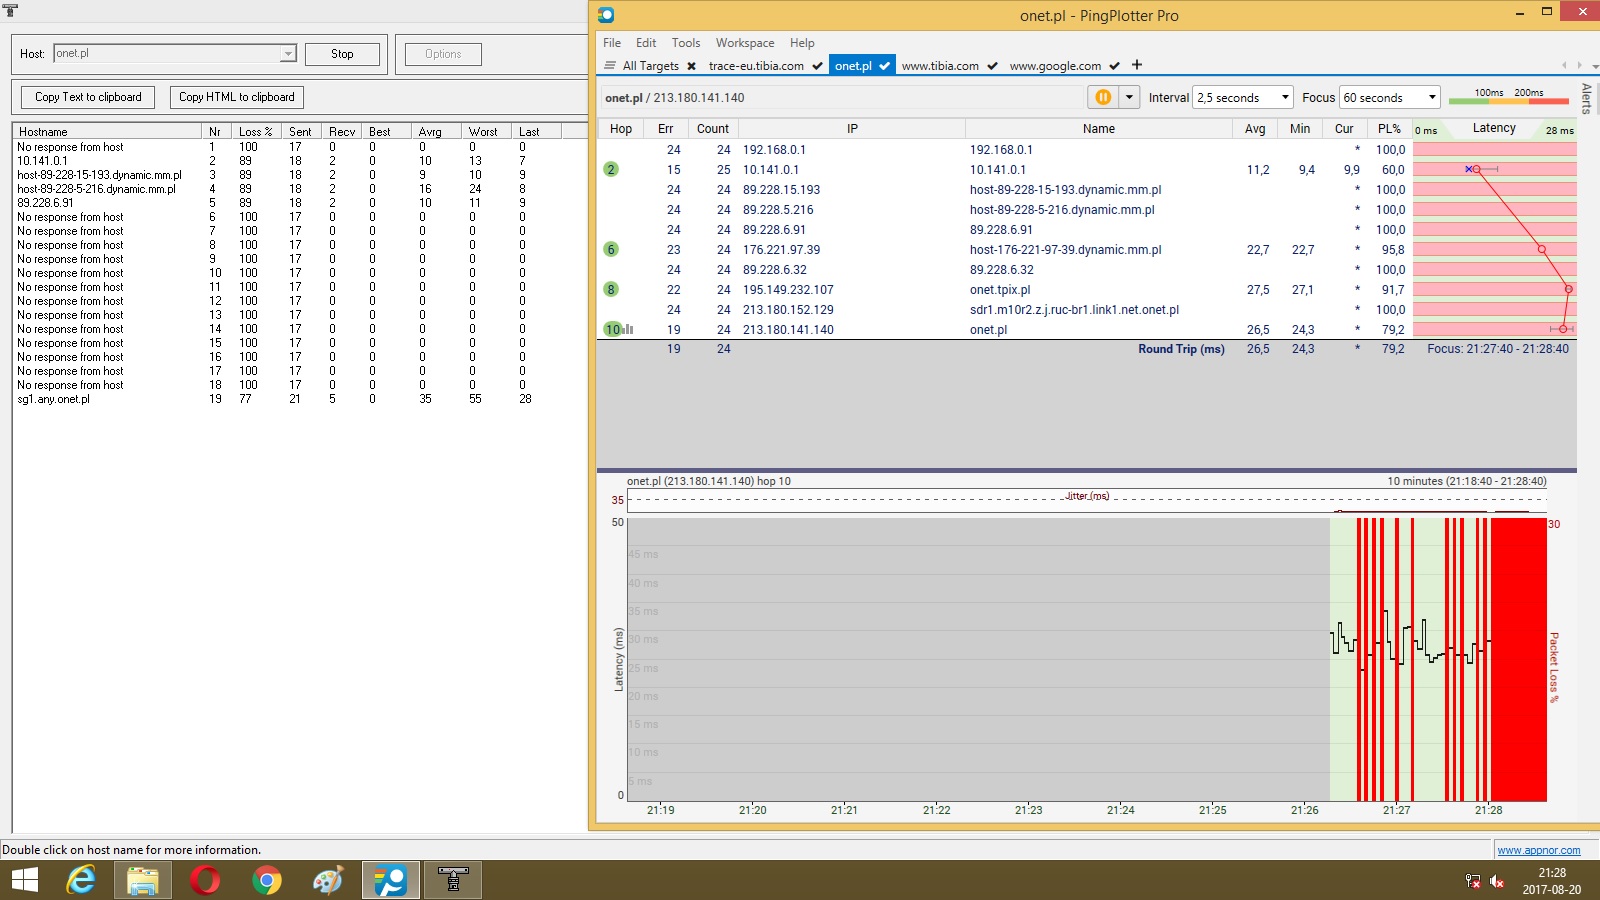Click the Options button

pos(443,54)
